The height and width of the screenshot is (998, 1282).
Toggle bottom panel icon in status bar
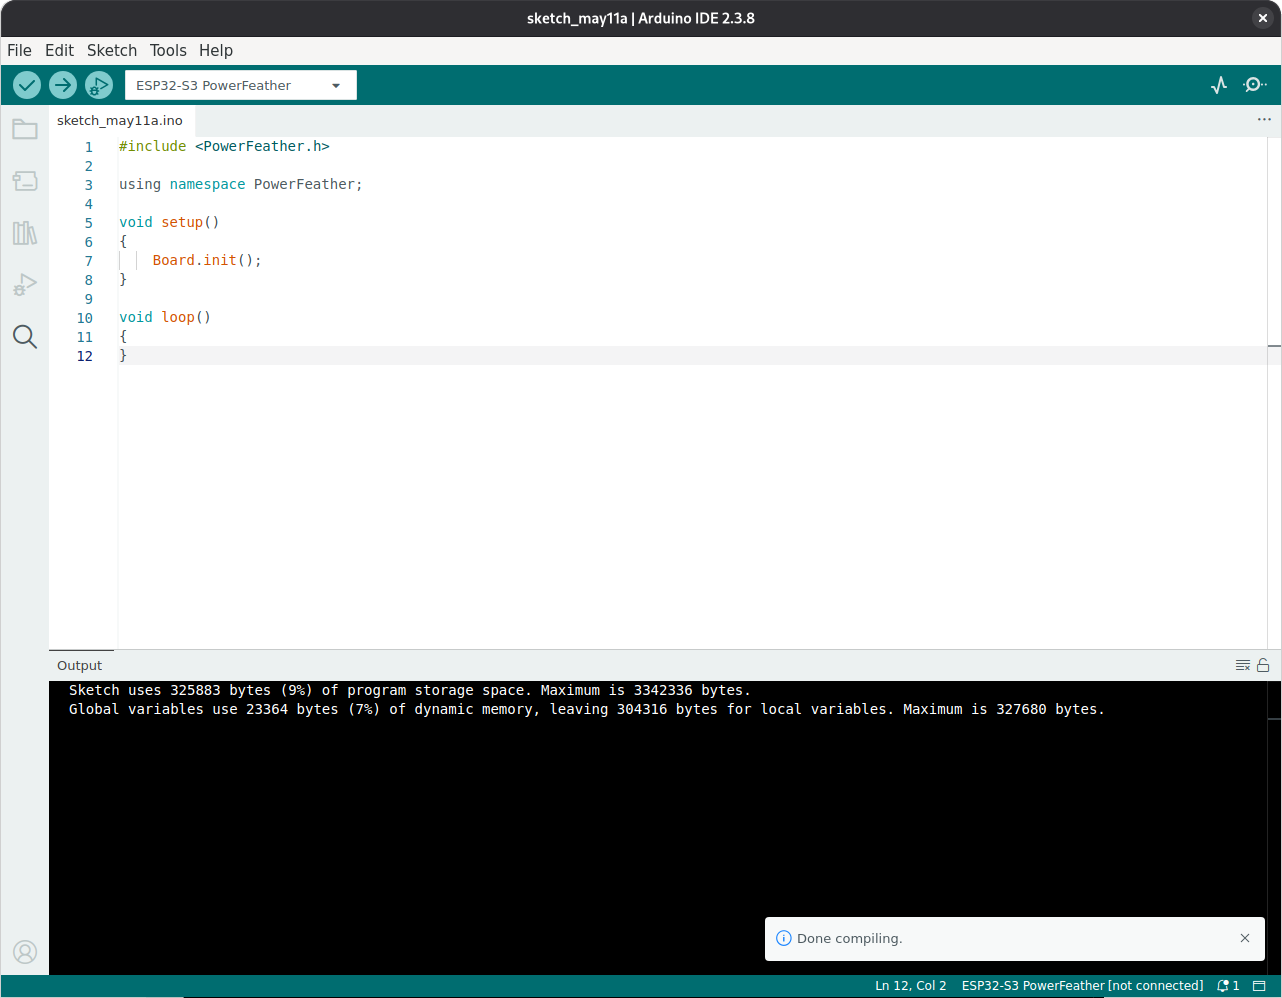click(1259, 986)
